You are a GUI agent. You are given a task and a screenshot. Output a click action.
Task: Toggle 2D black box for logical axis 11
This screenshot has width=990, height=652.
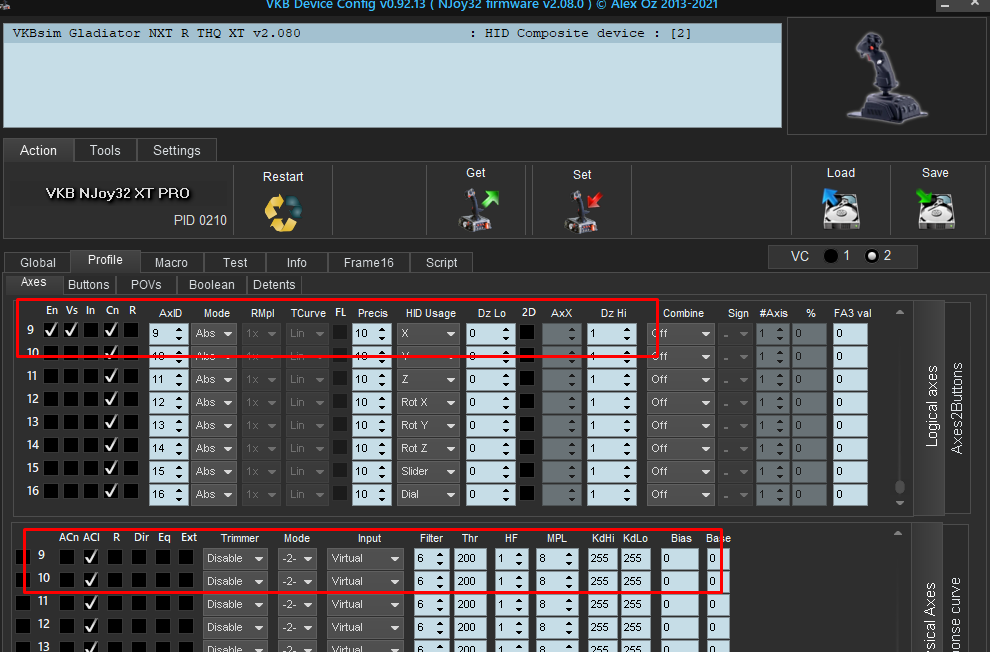527,377
